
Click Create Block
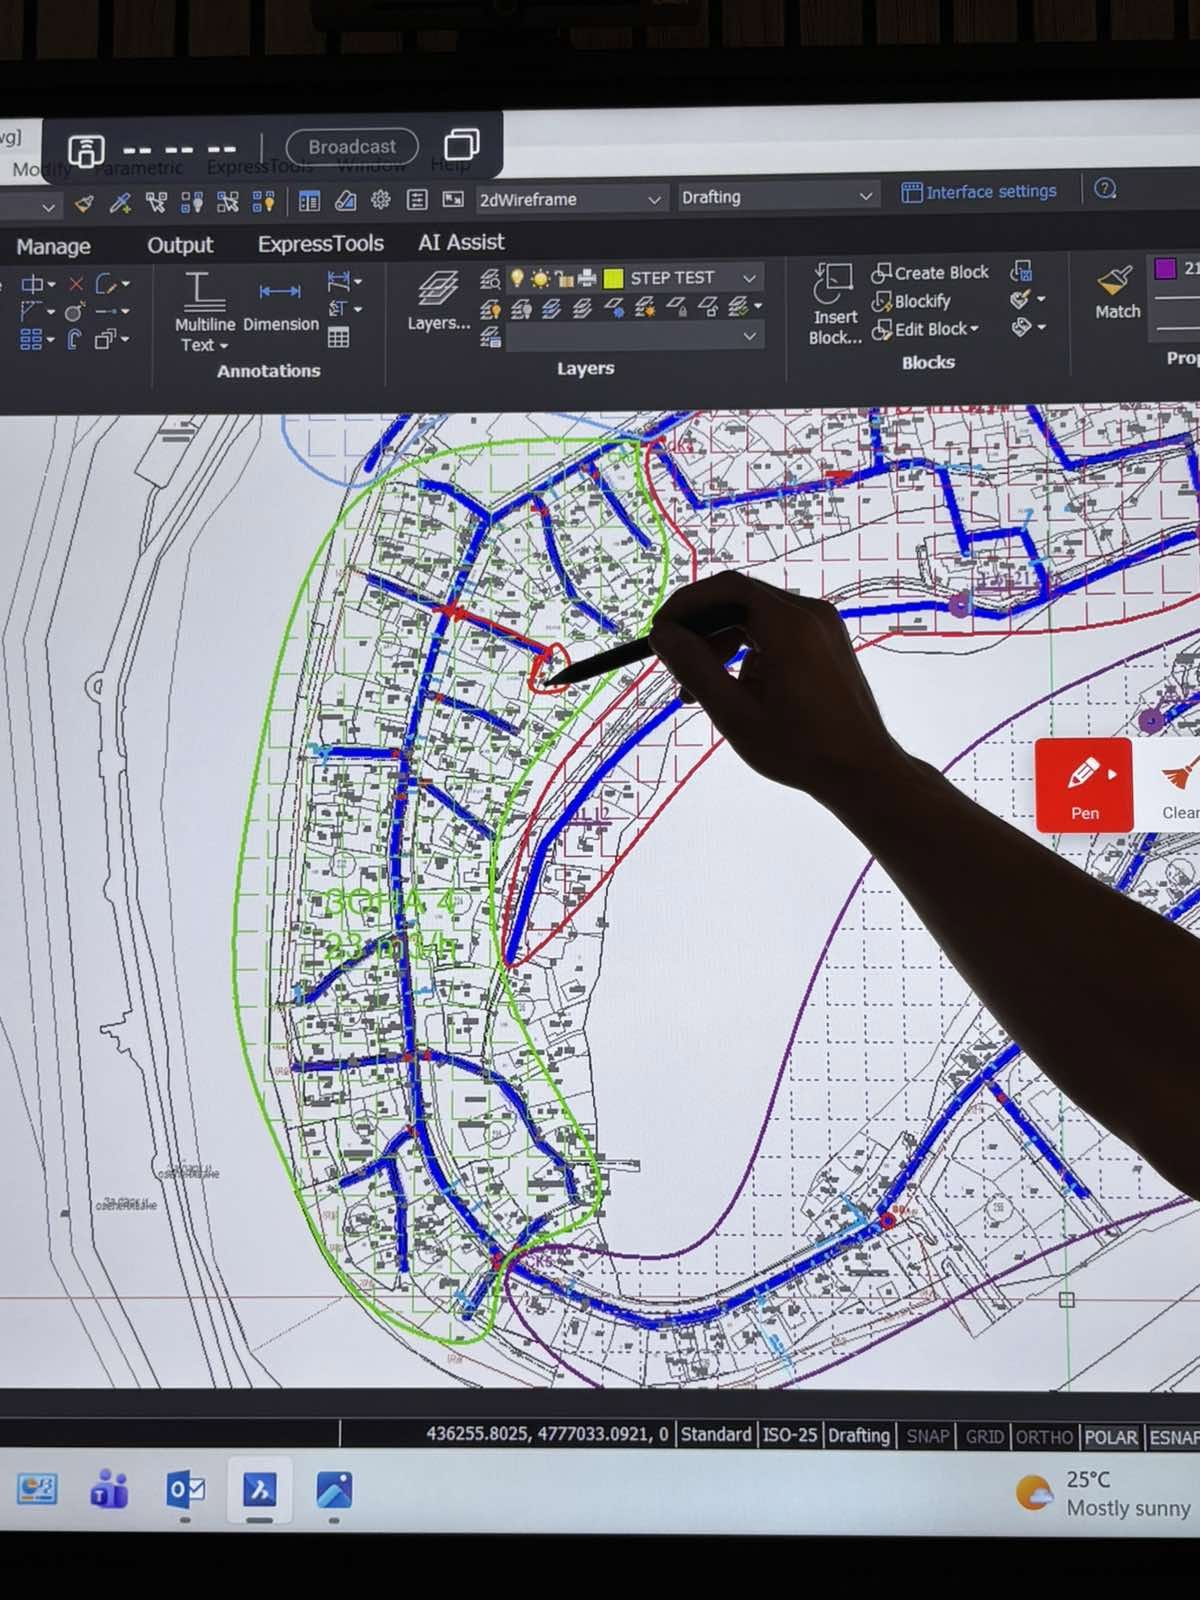(930, 272)
